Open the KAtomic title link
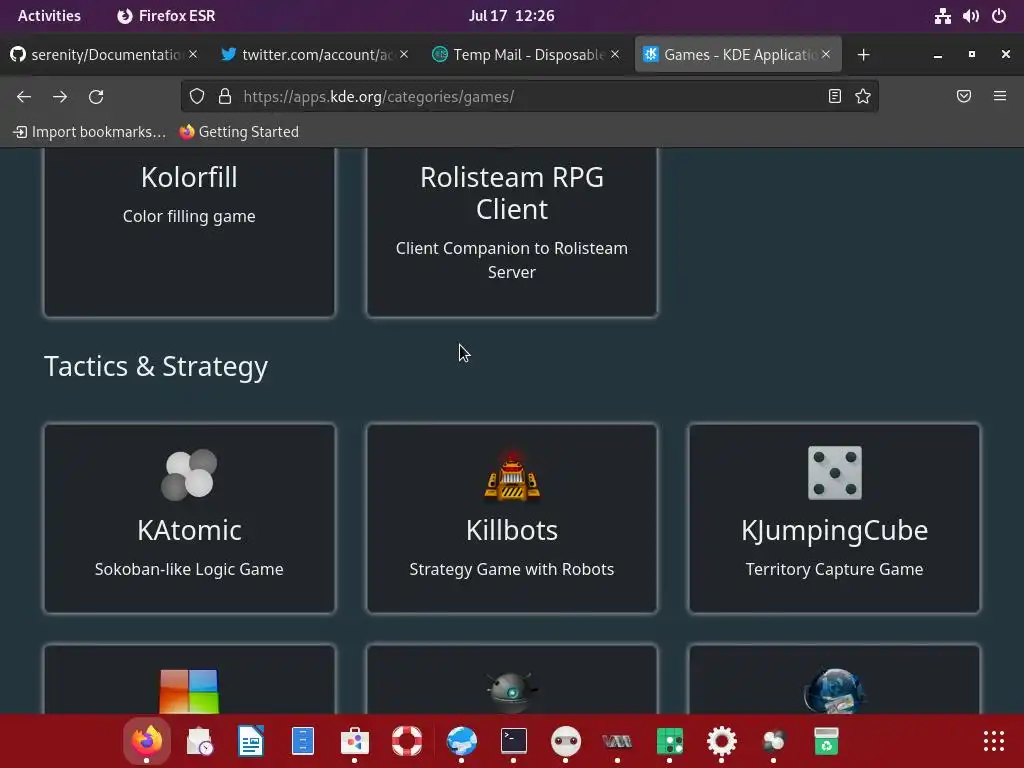Viewport: 1024px width, 768px height. click(x=189, y=530)
